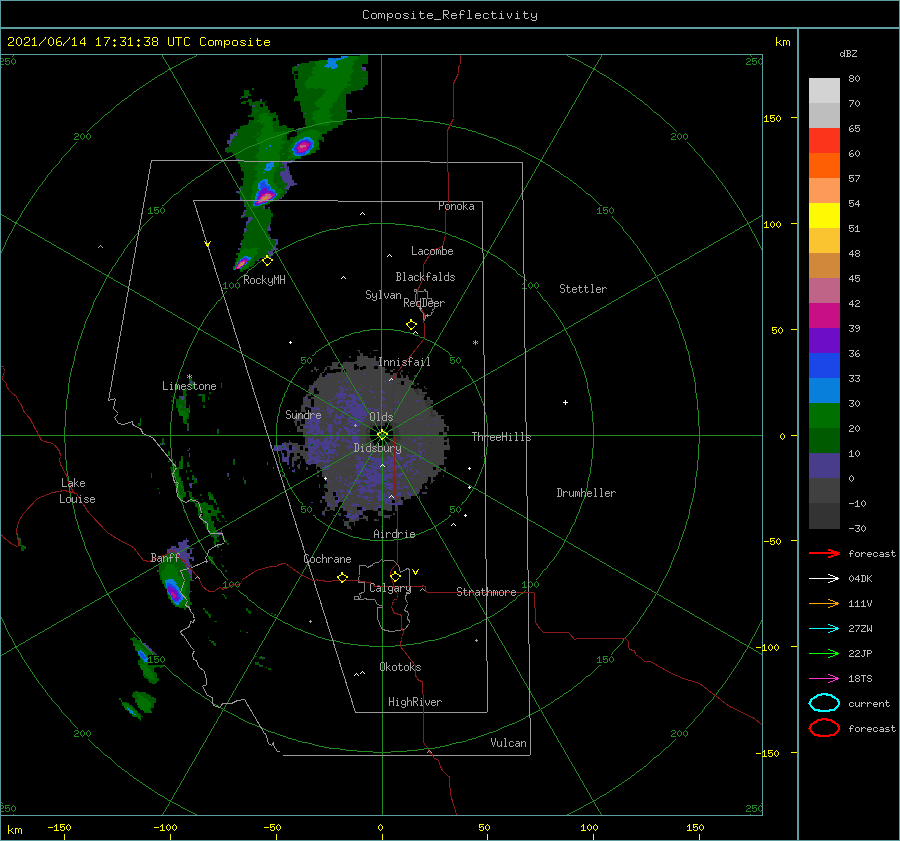Click the Sylvan label
This screenshot has width=900, height=841.
pyautogui.click(x=383, y=295)
